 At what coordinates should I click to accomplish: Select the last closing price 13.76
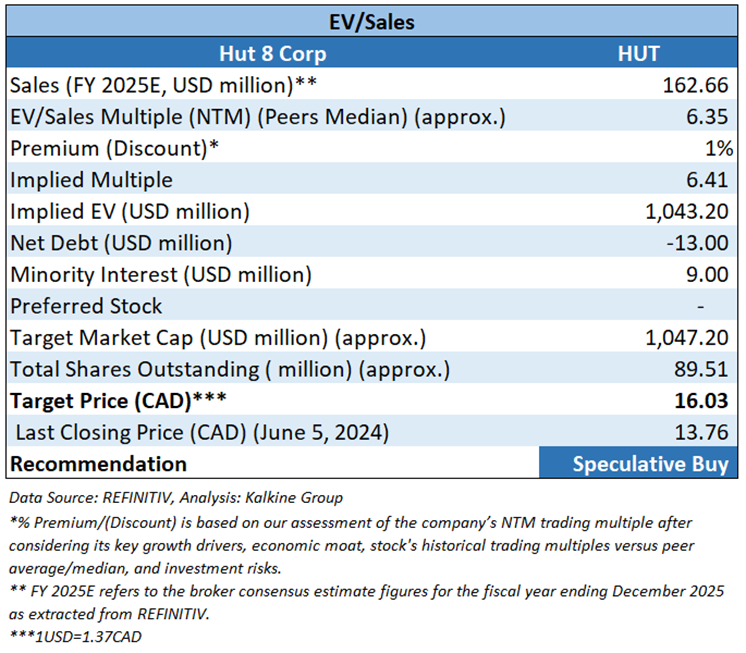[701, 433]
